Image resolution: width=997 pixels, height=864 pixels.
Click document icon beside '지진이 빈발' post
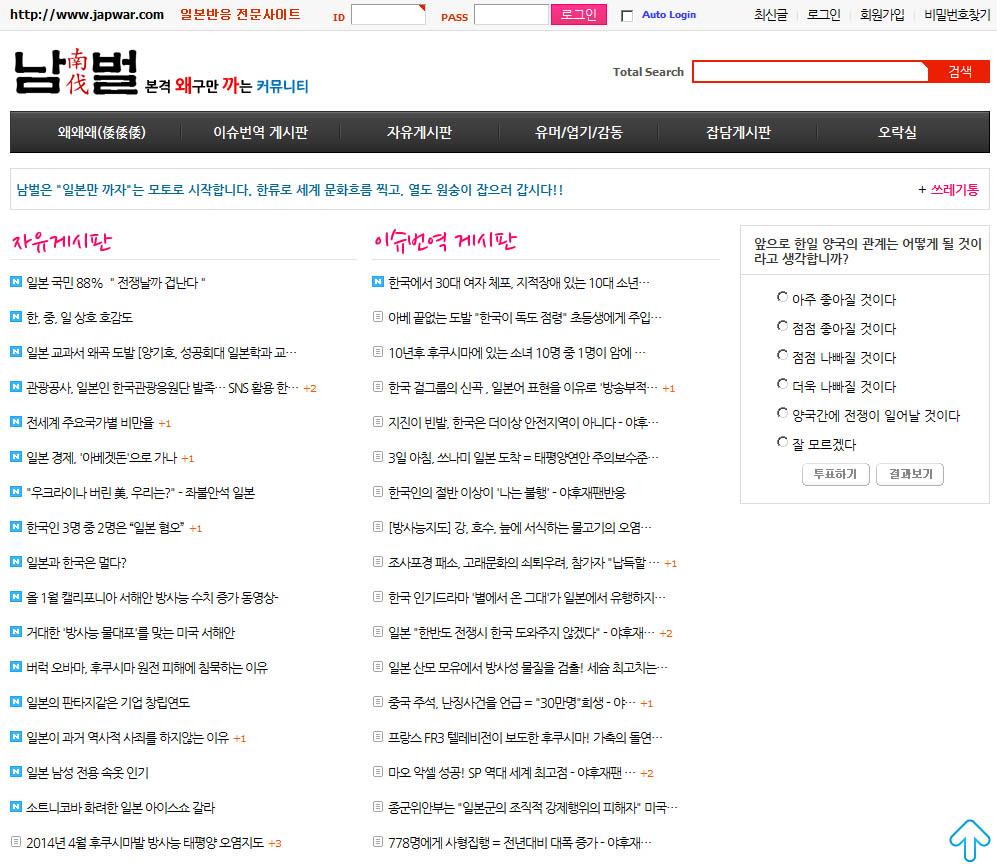point(377,422)
